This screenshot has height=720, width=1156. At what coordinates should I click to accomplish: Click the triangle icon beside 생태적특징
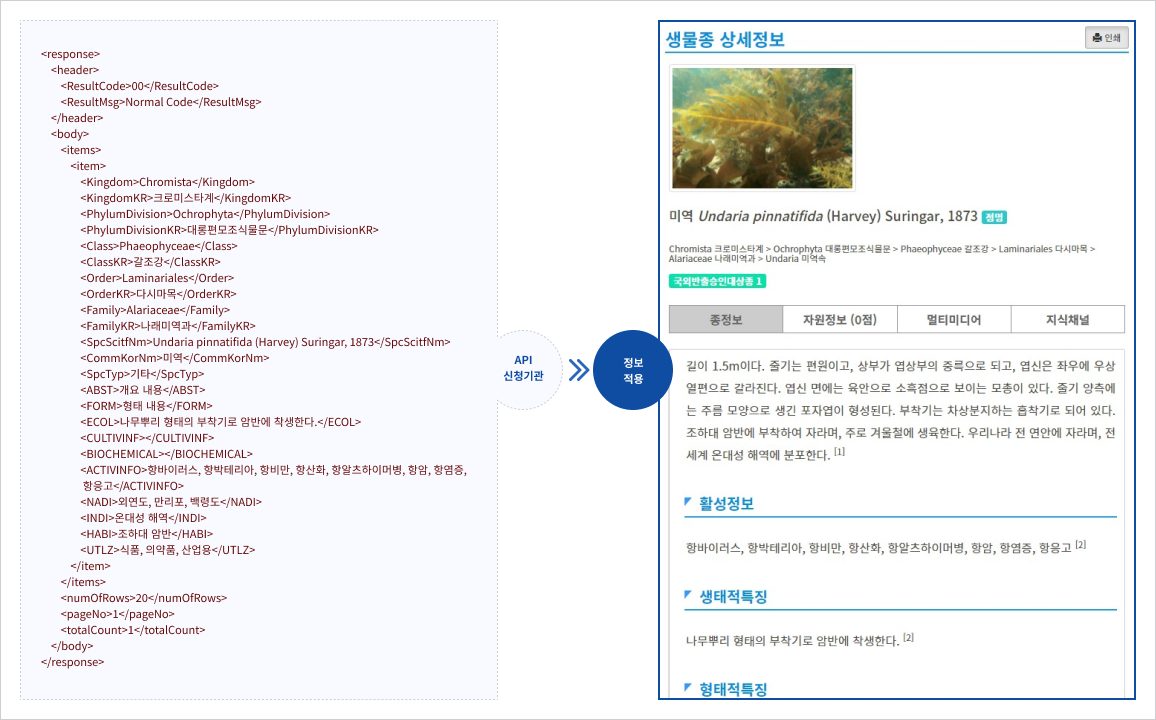(688, 595)
